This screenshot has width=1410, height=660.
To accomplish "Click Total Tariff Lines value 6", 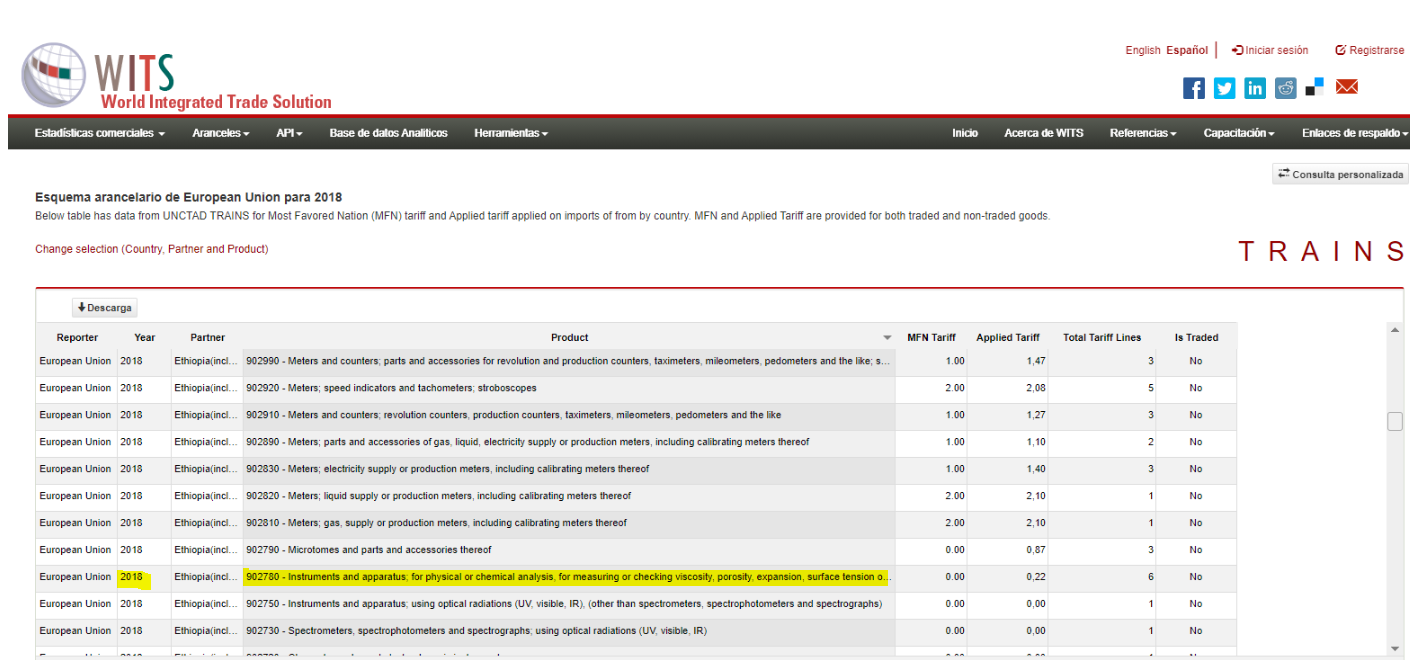I will (x=1150, y=577).
